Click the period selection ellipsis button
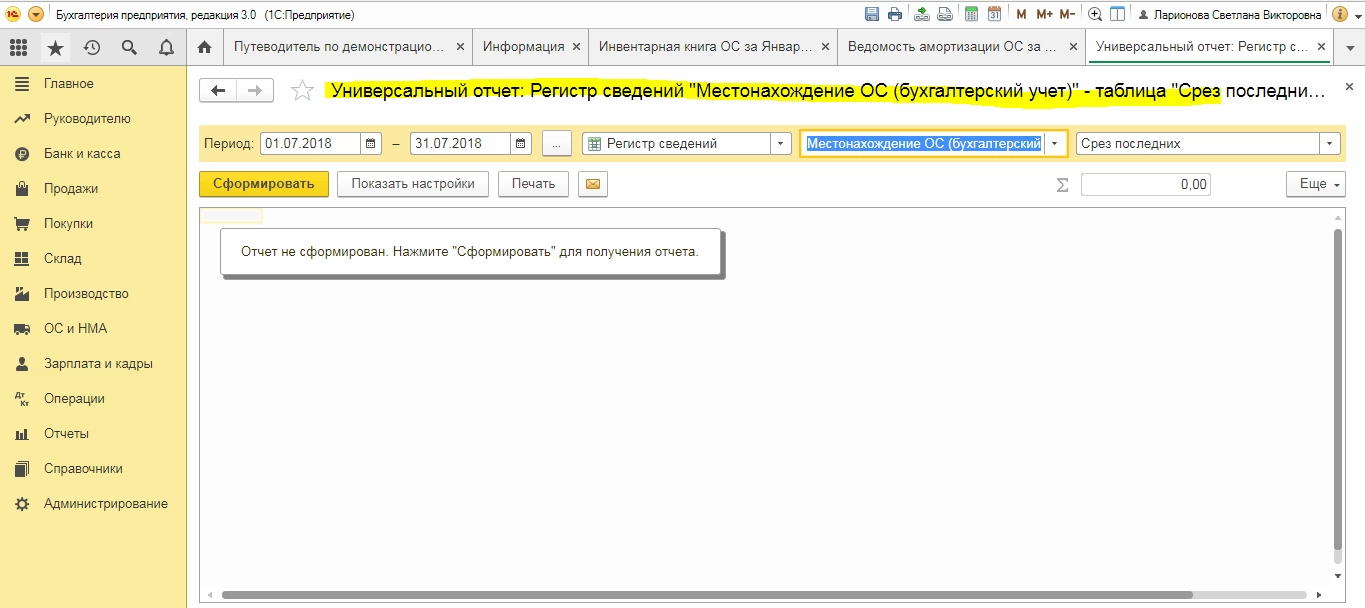 pyautogui.click(x=556, y=143)
